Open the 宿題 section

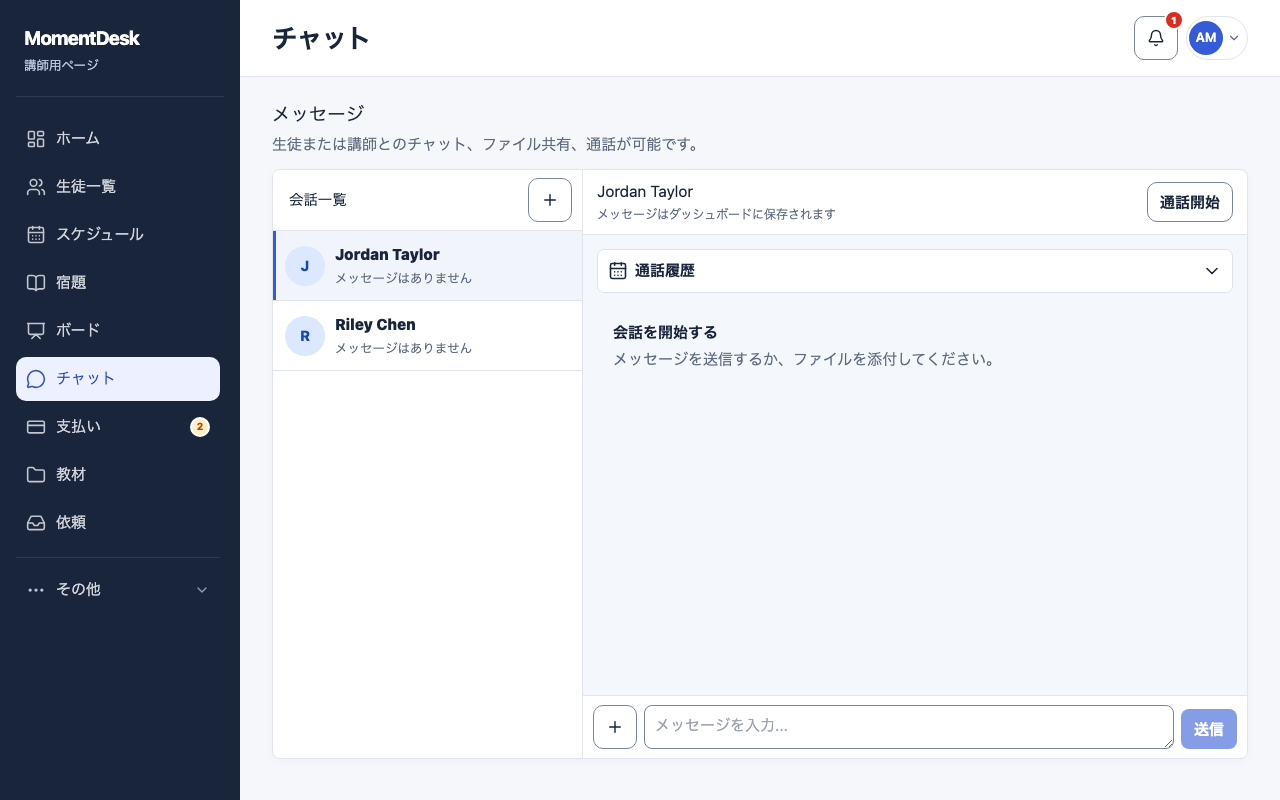(x=118, y=282)
